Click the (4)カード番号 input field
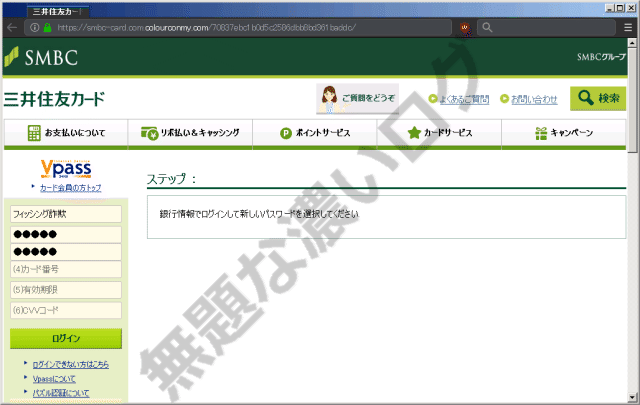Image resolution: width=640 pixels, height=405 pixels. pos(66,269)
